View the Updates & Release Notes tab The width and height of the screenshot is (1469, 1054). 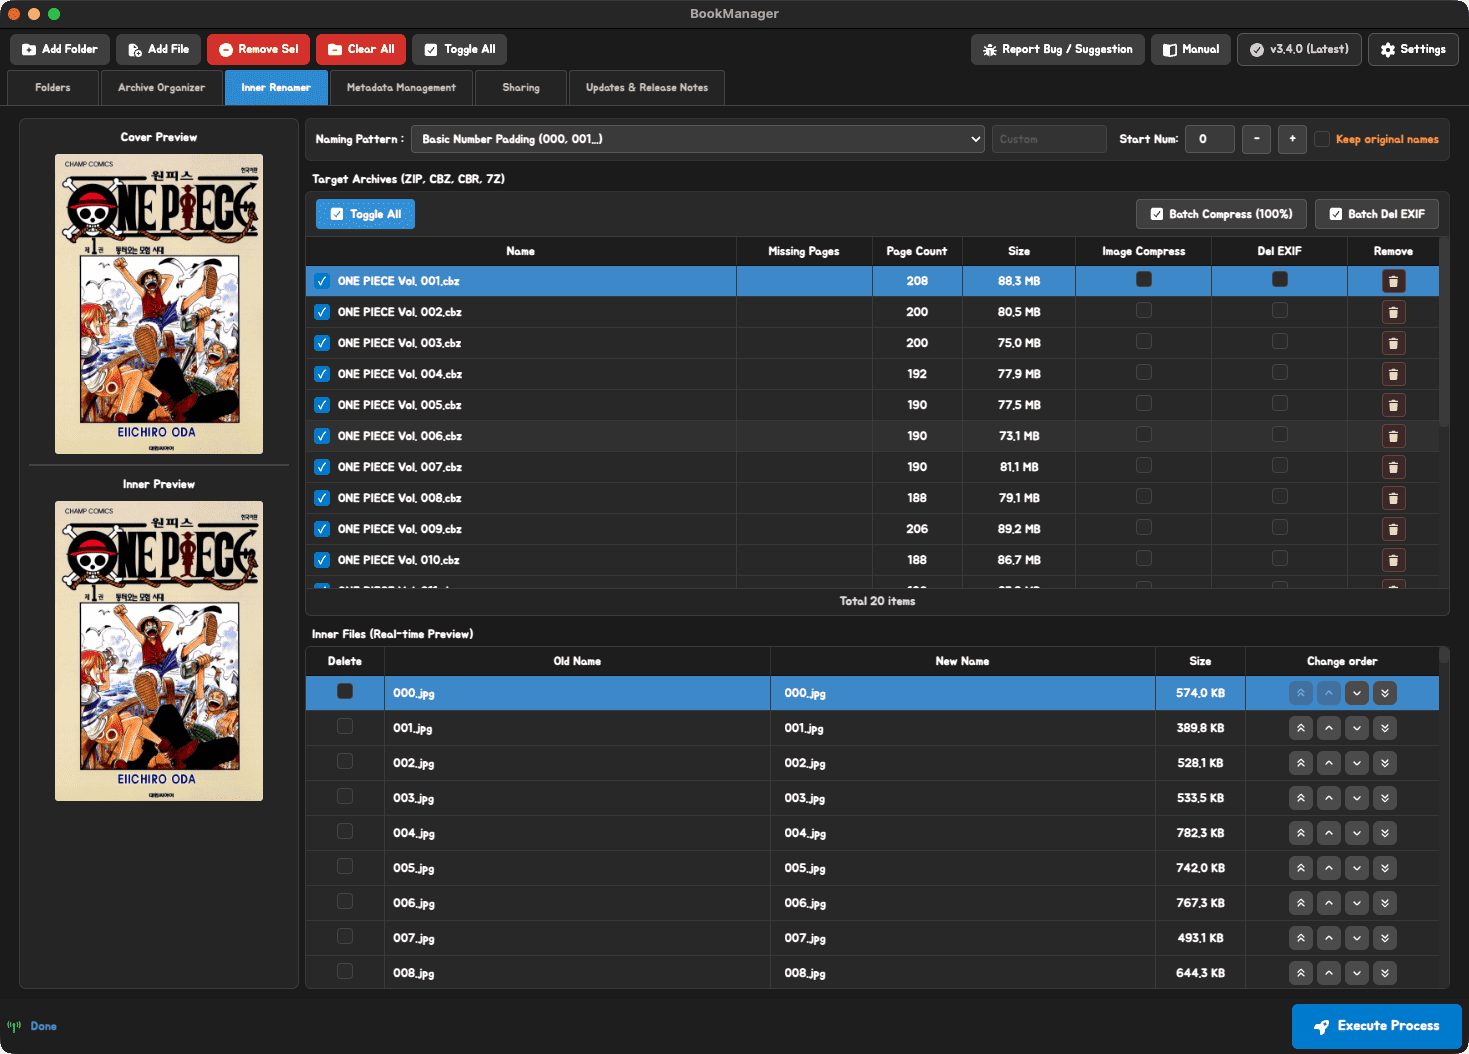pyautogui.click(x=647, y=88)
